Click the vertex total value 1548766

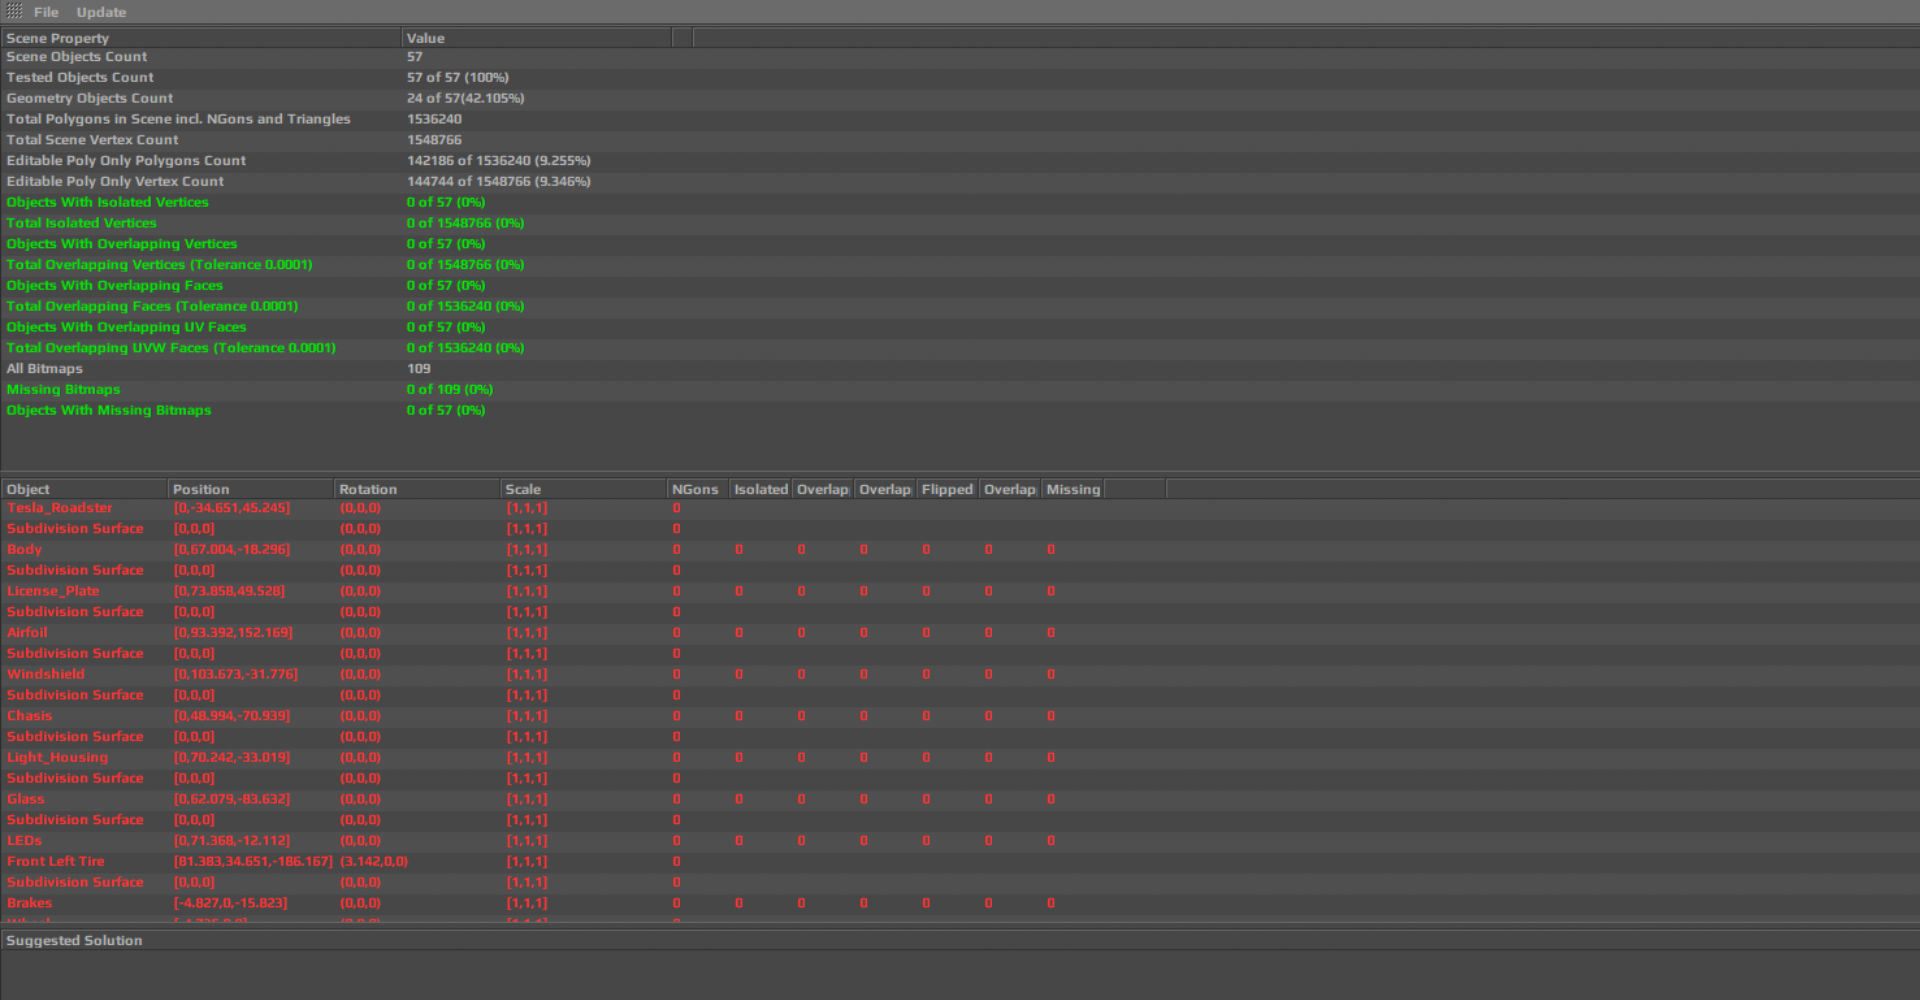(434, 140)
